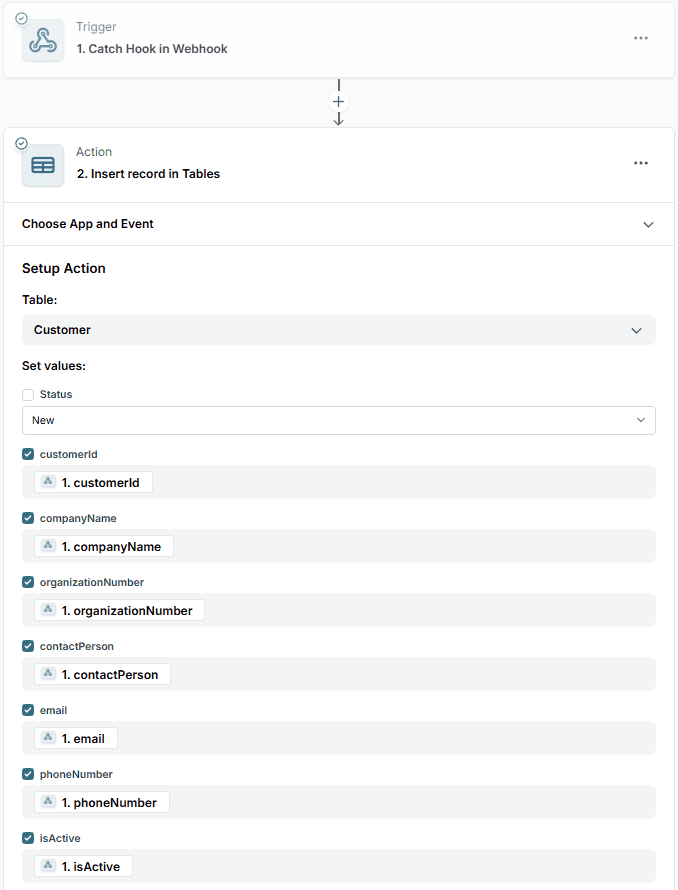Click the webhook icon on organizationNumber token
Image resolution: width=678 pixels, height=890 pixels.
pos(48,610)
